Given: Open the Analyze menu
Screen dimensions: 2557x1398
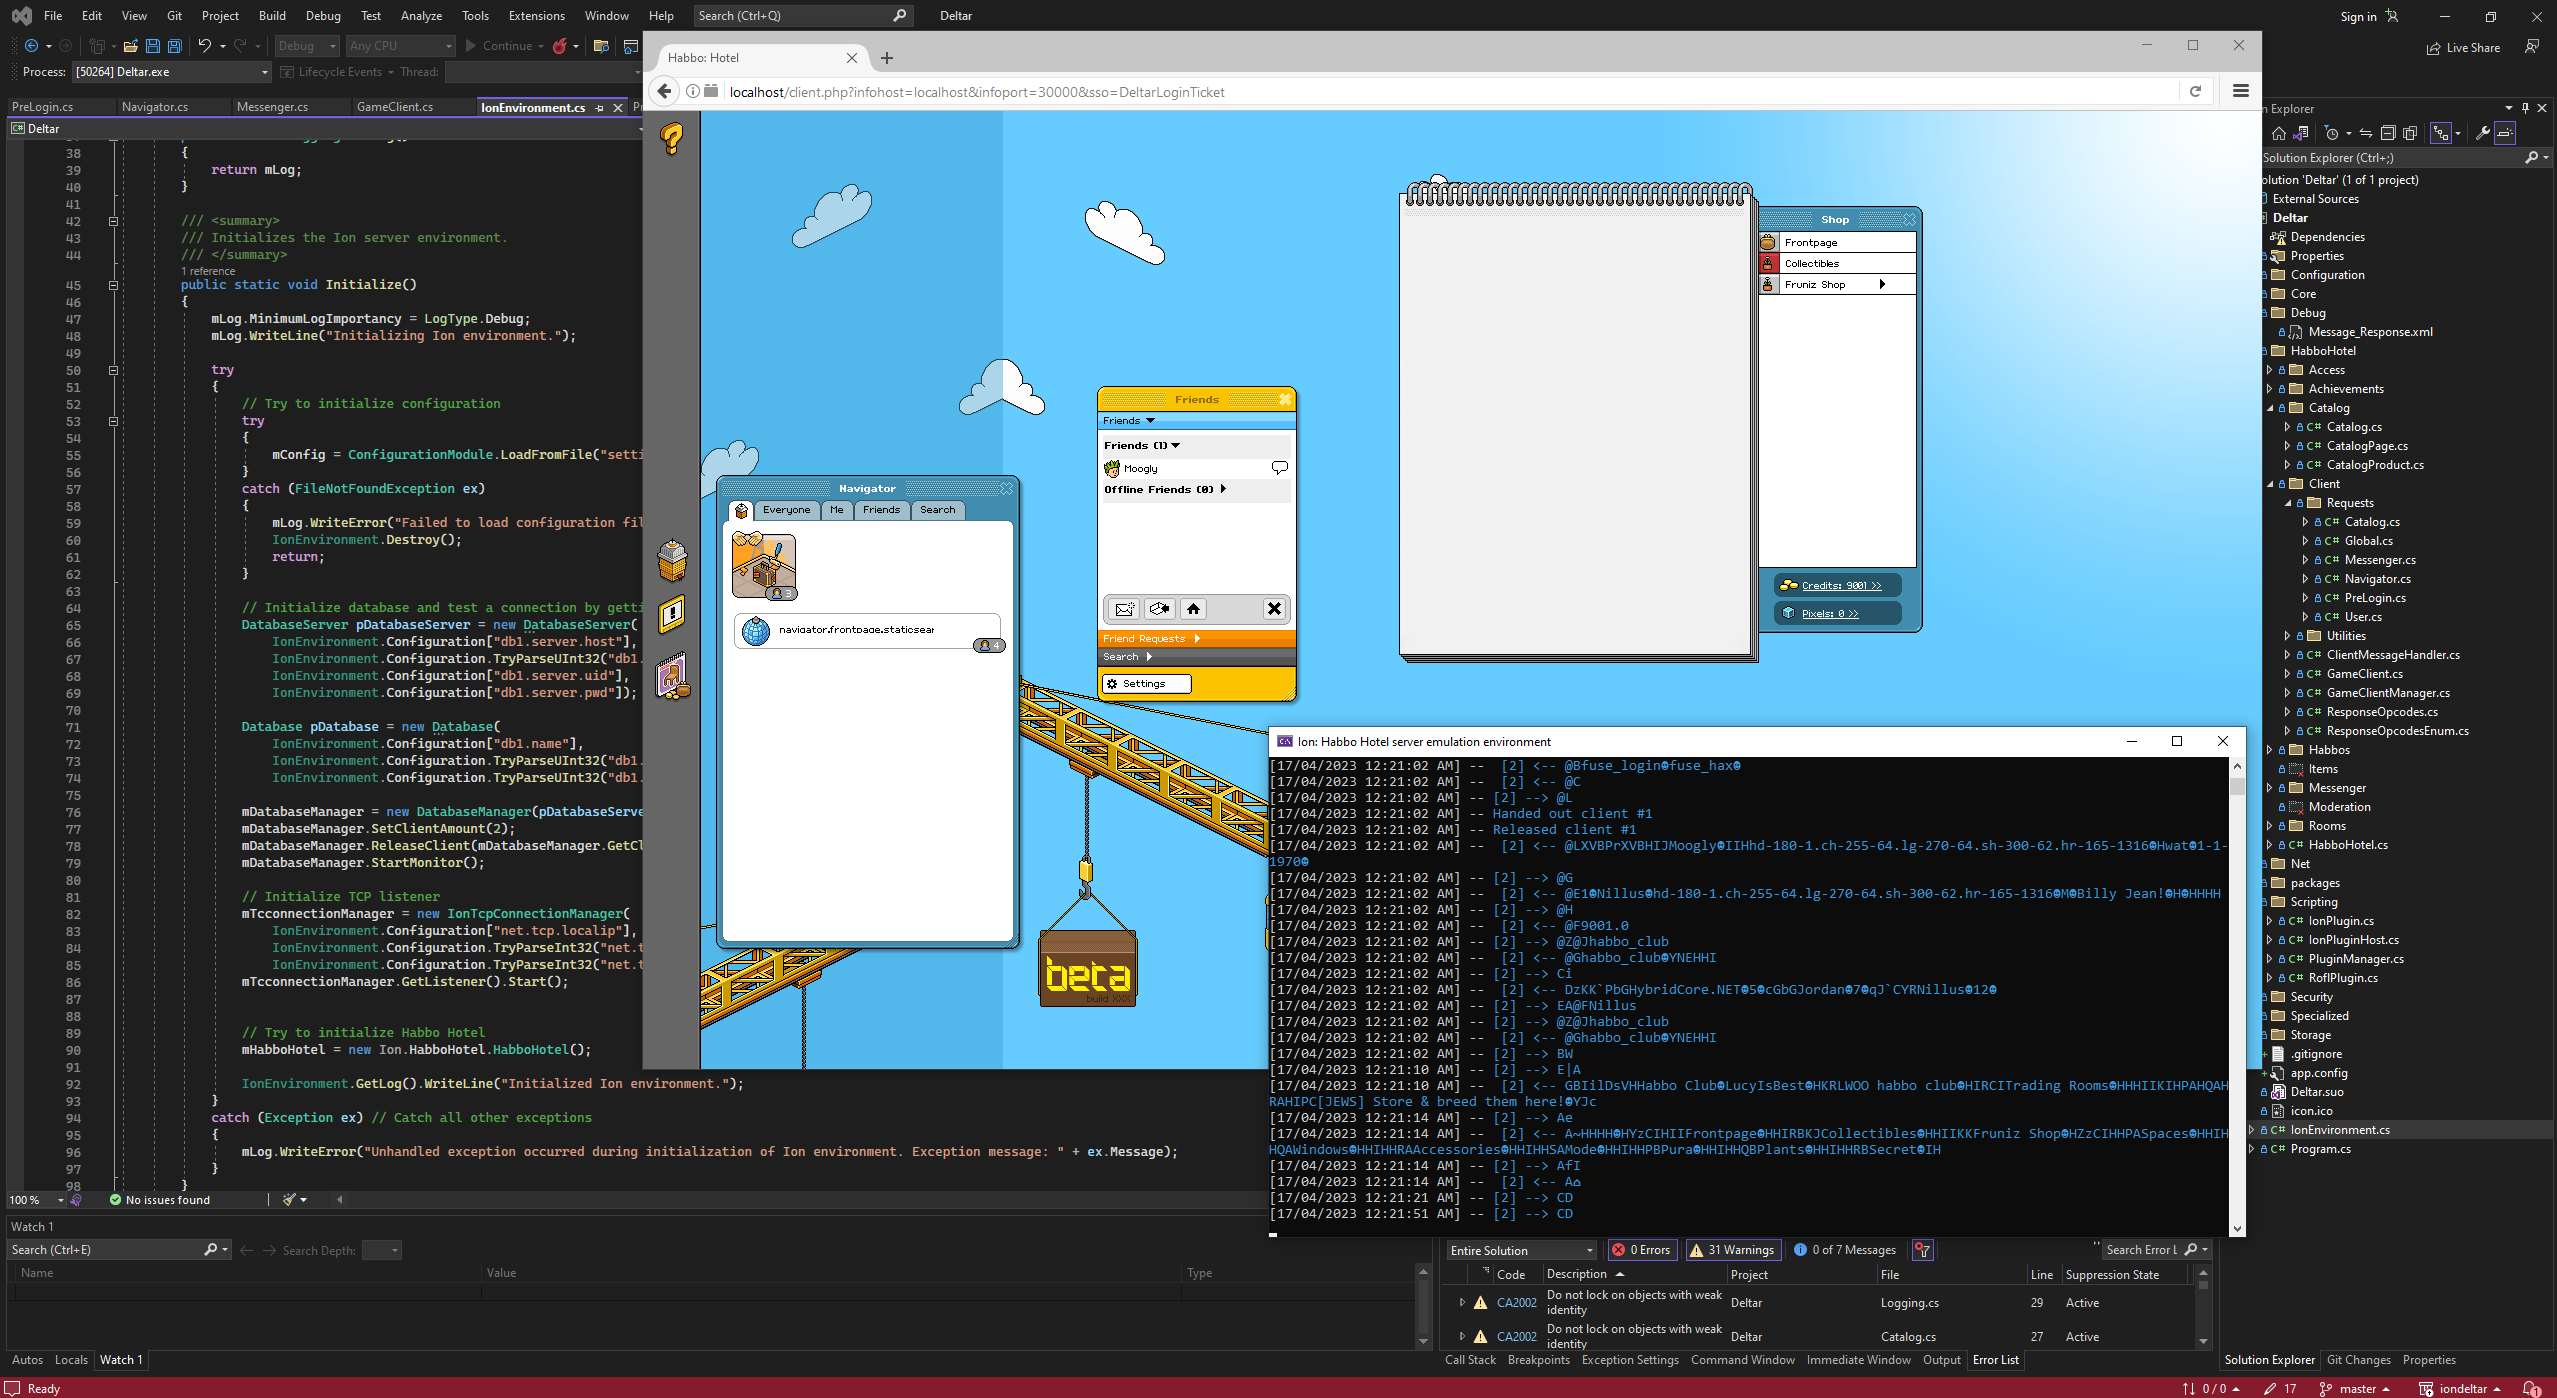Looking at the screenshot, I should pos(421,15).
